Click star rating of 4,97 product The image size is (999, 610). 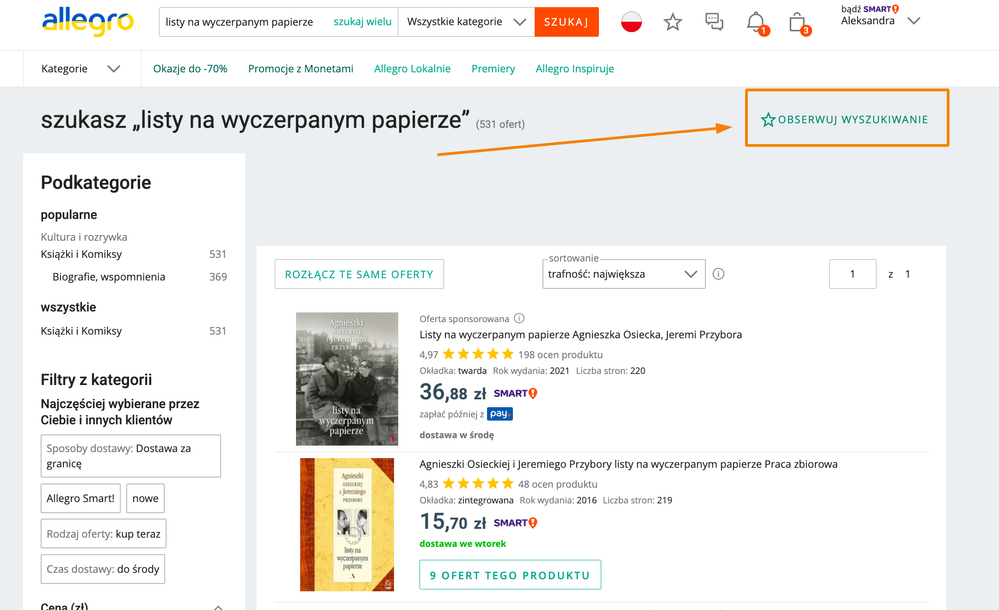point(478,354)
